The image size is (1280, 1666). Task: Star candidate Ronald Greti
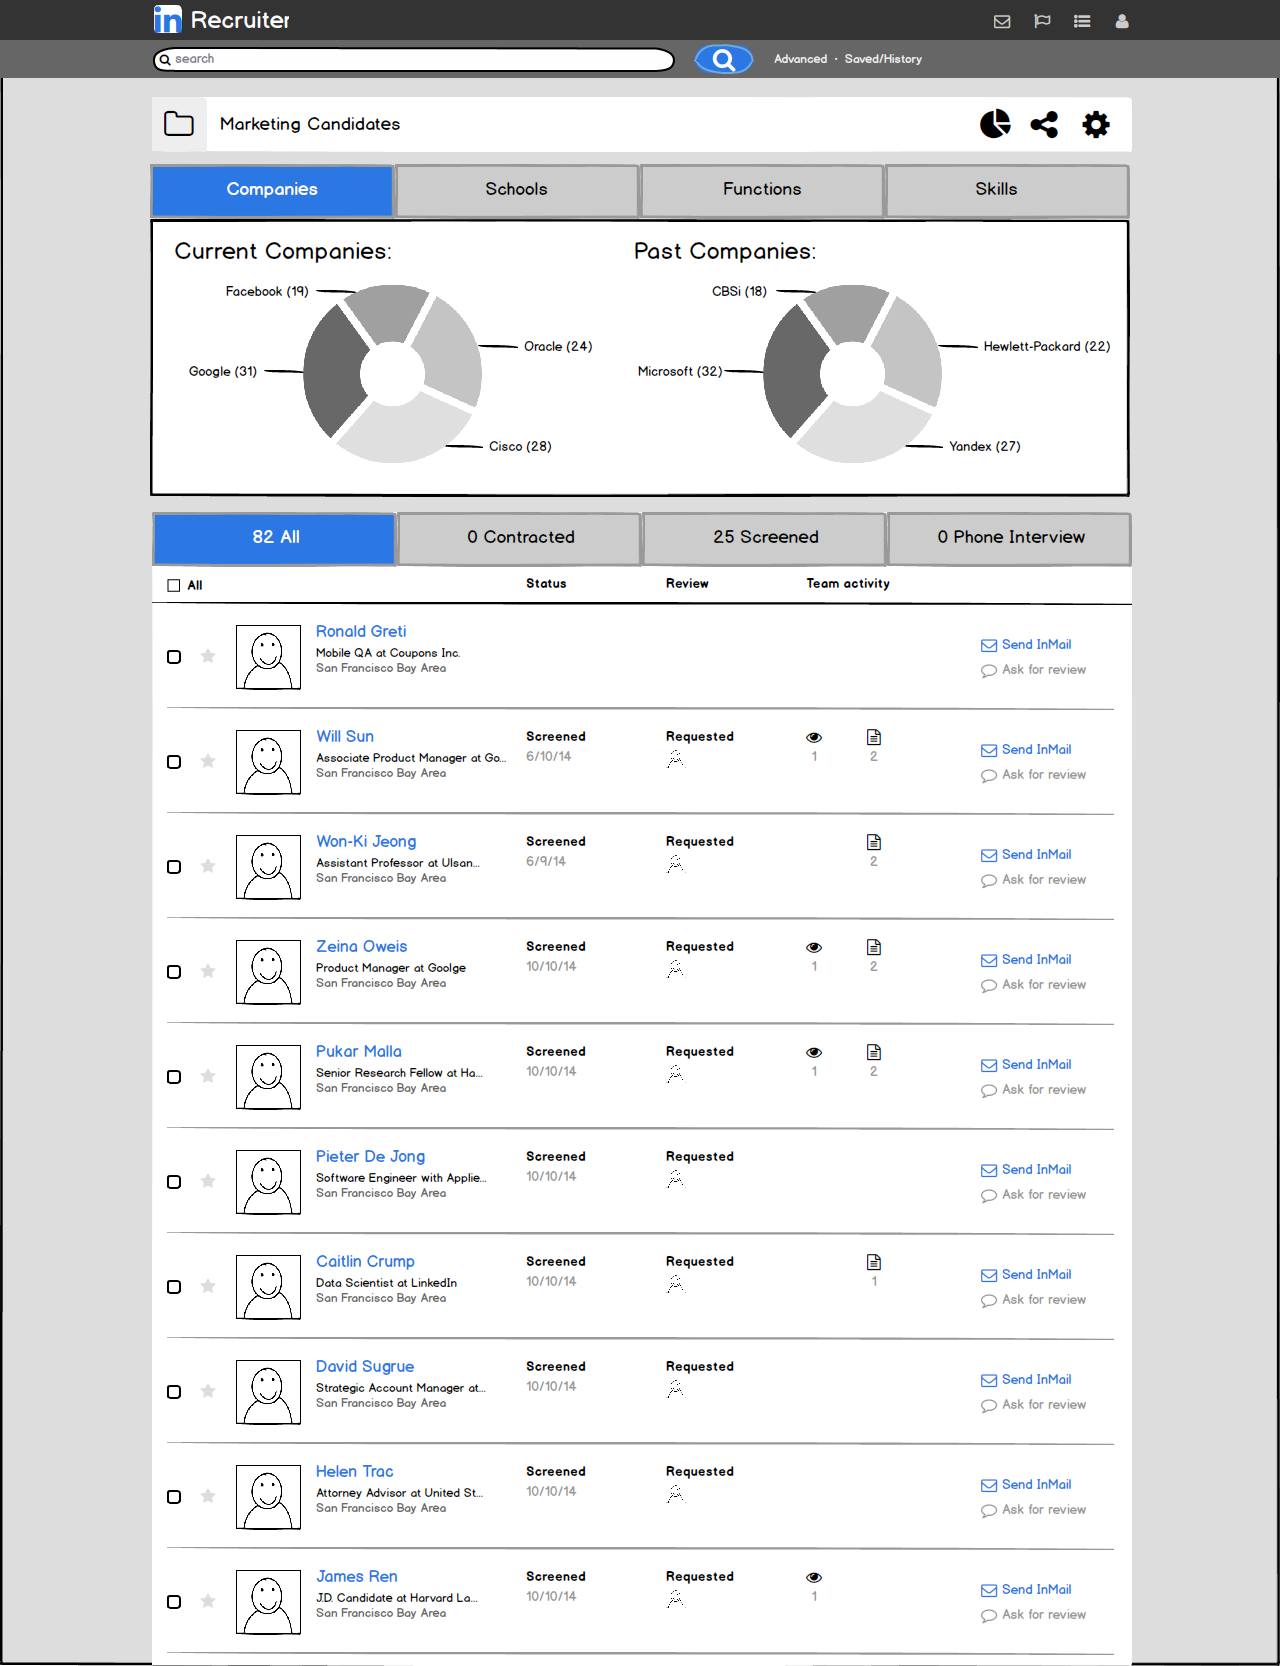(208, 656)
